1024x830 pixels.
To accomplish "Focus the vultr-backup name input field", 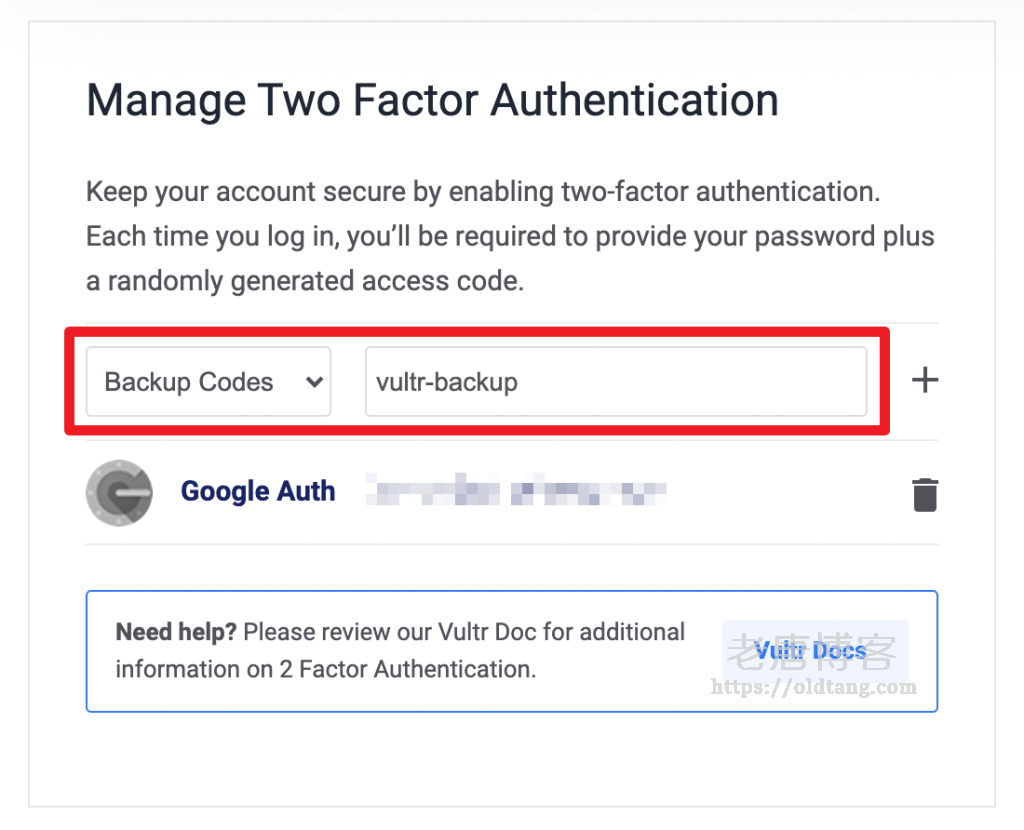I will tap(615, 382).
